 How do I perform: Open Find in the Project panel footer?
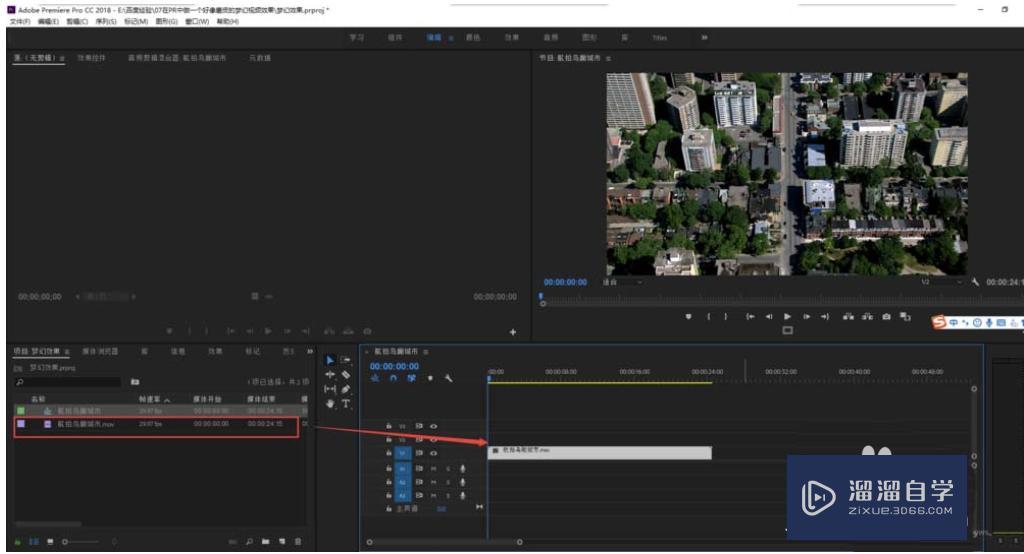pos(249,542)
